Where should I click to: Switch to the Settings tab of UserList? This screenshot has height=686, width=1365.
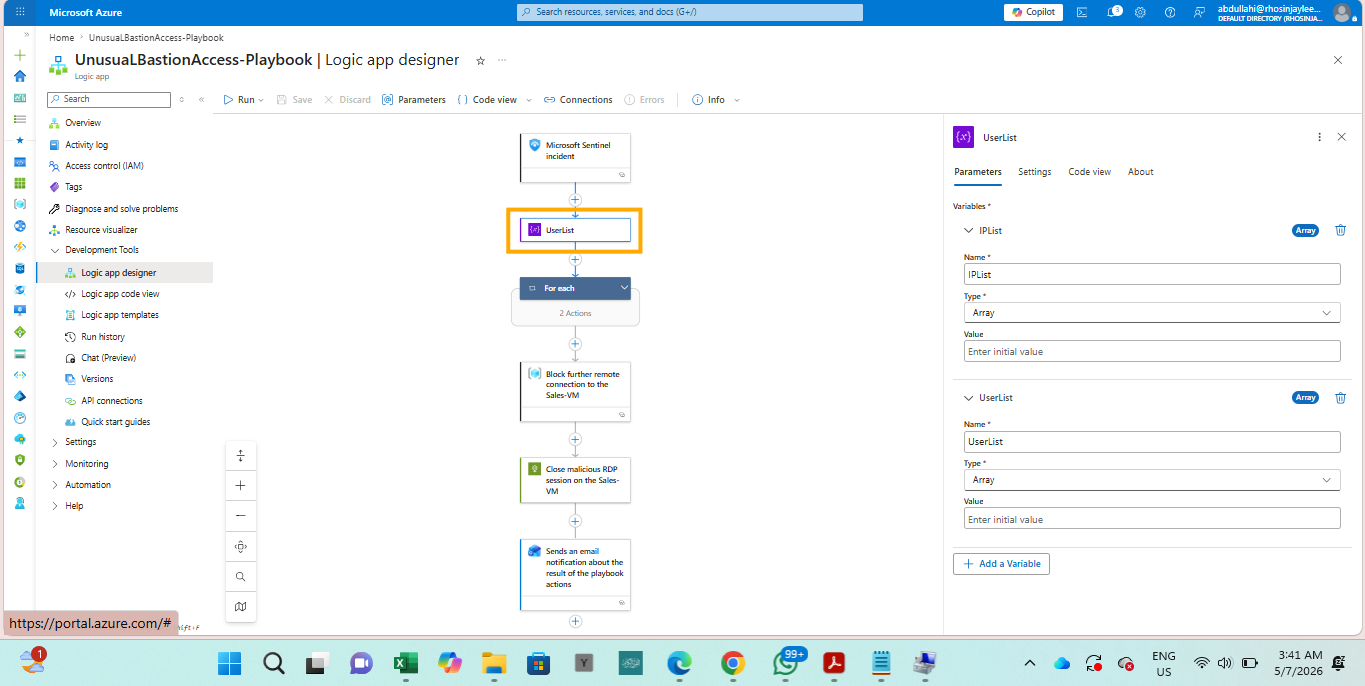tap(1035, 172)
